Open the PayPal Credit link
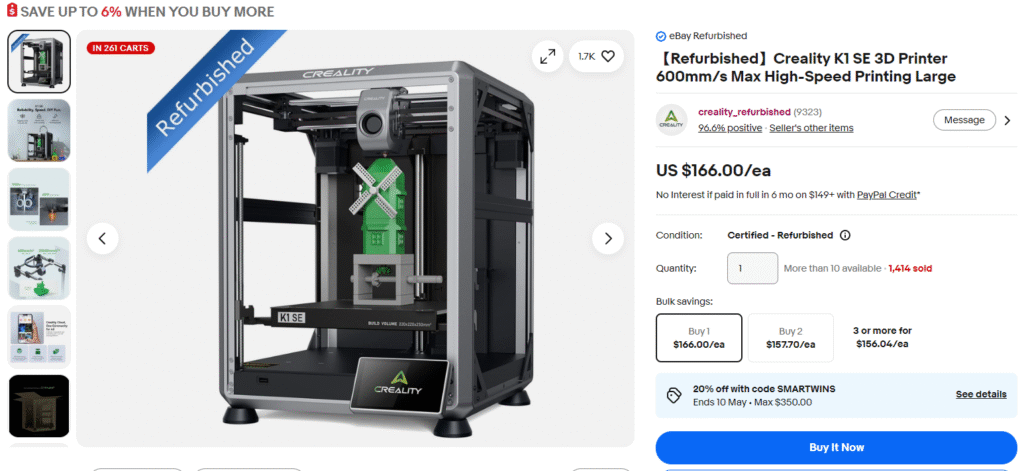The height and width of the screenshot is (471, 1024). [887, 195]
